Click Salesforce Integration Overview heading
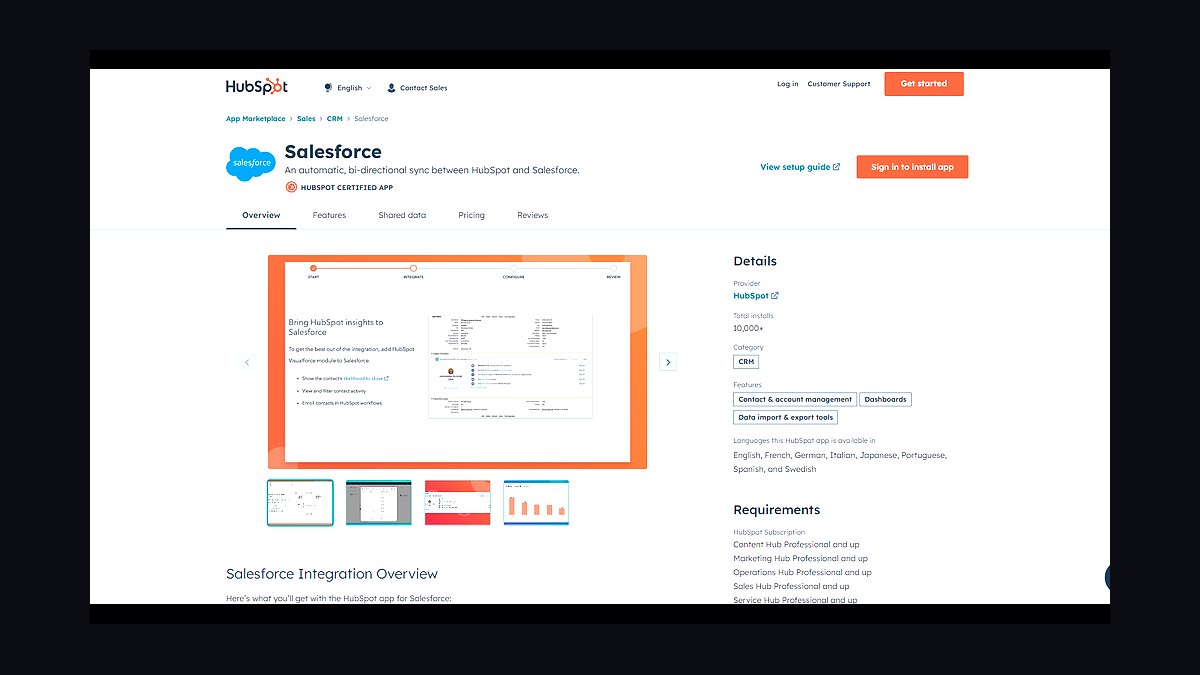This screenshot has width=1200, height=675. pyautogui.click(x=332, y=574)
